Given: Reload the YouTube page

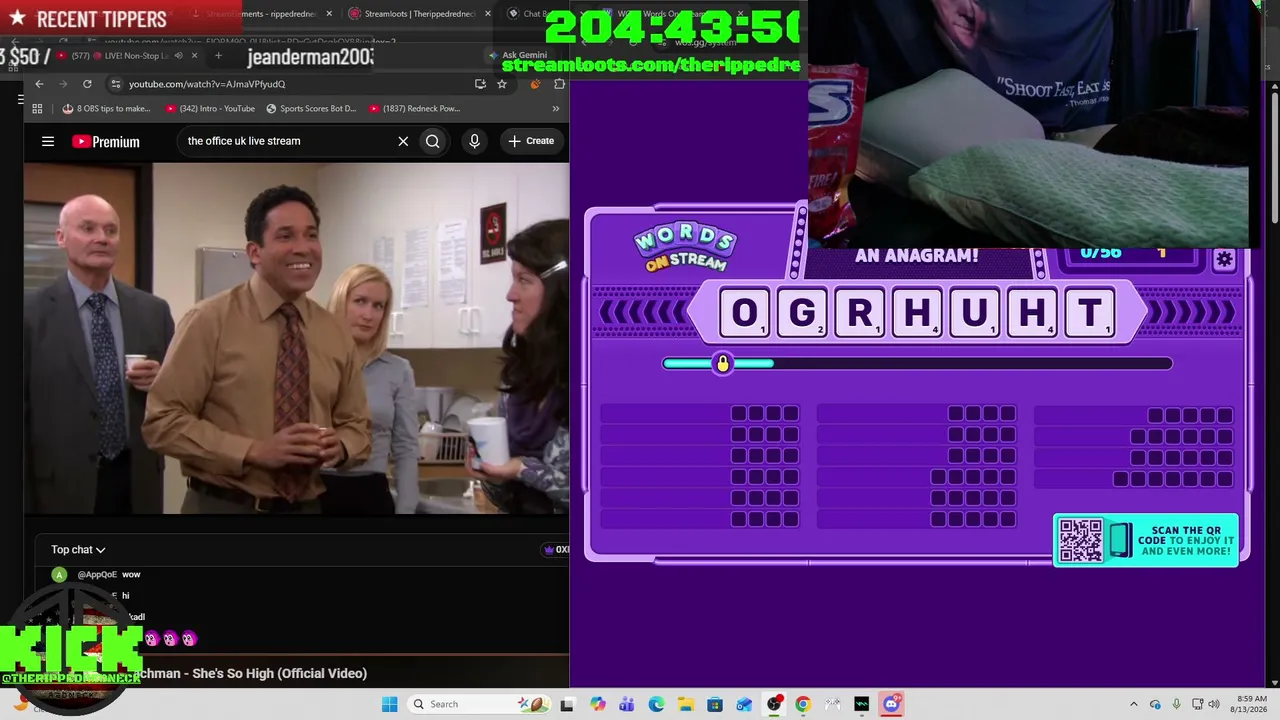Looking at the screenshot, I should [87, 84].
